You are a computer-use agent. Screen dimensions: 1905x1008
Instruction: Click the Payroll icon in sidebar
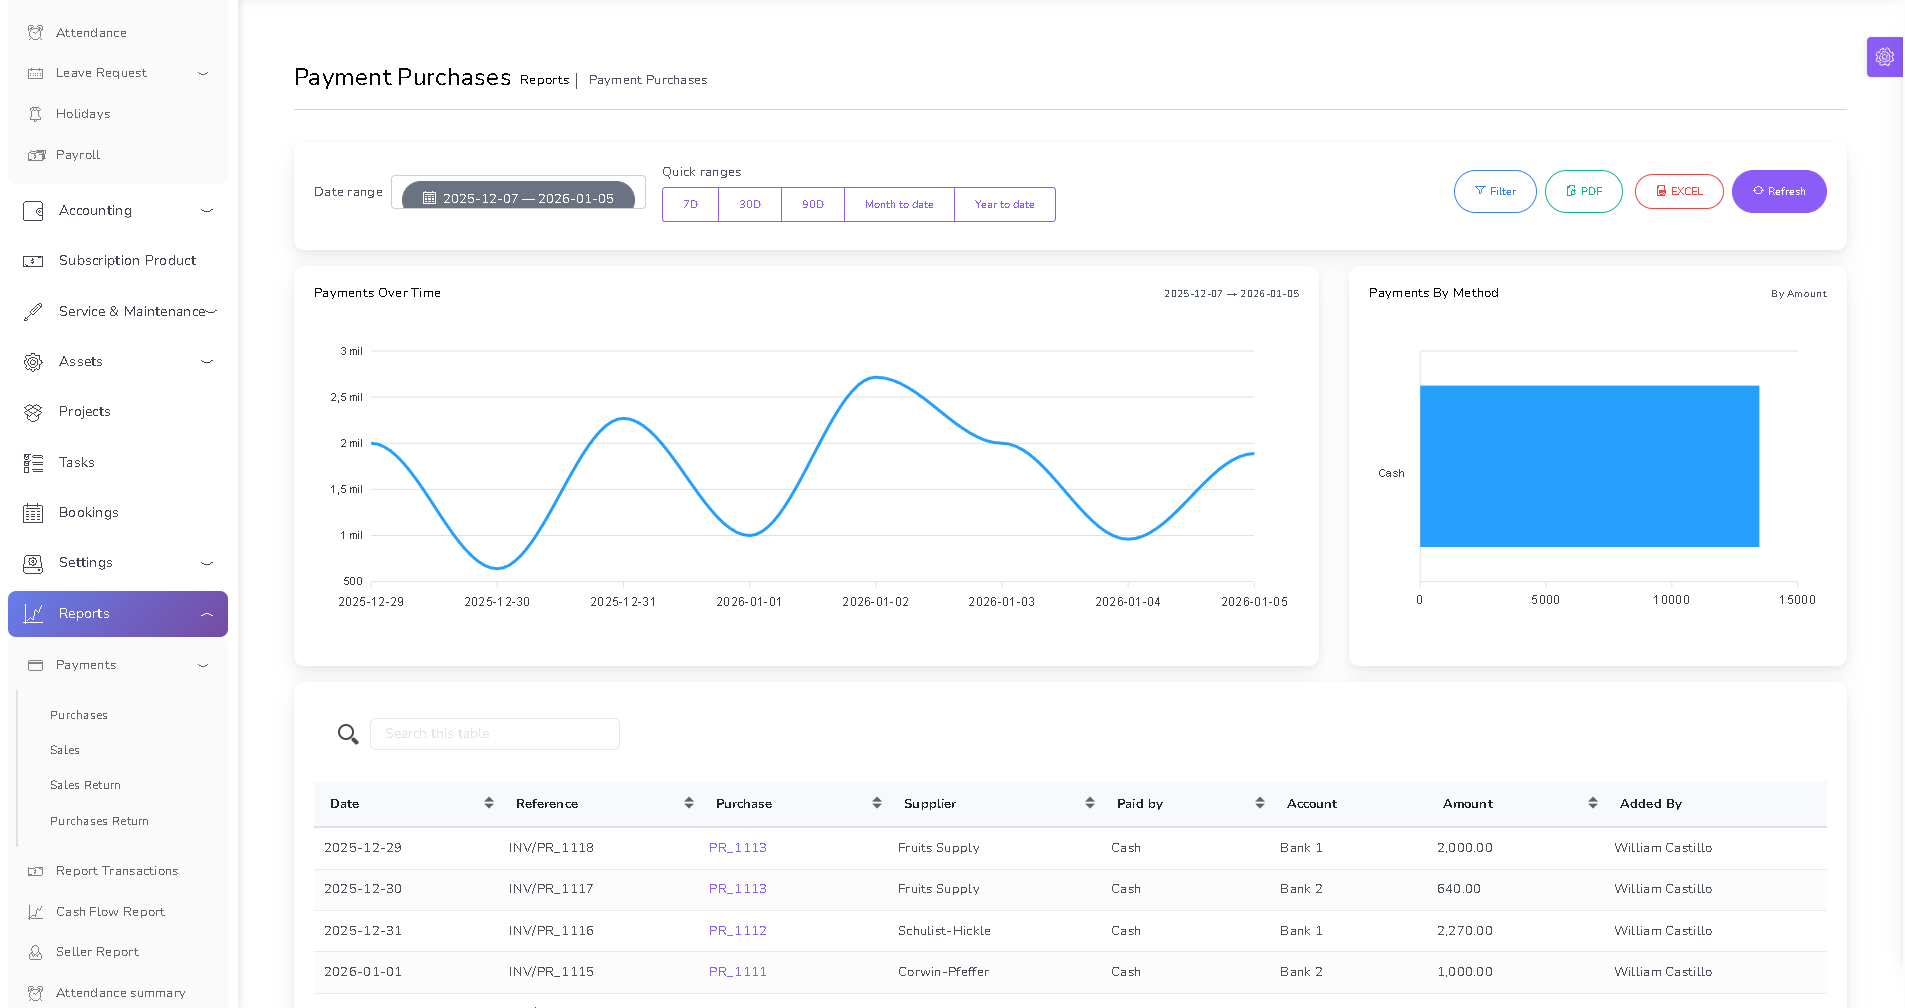(36, 155)
